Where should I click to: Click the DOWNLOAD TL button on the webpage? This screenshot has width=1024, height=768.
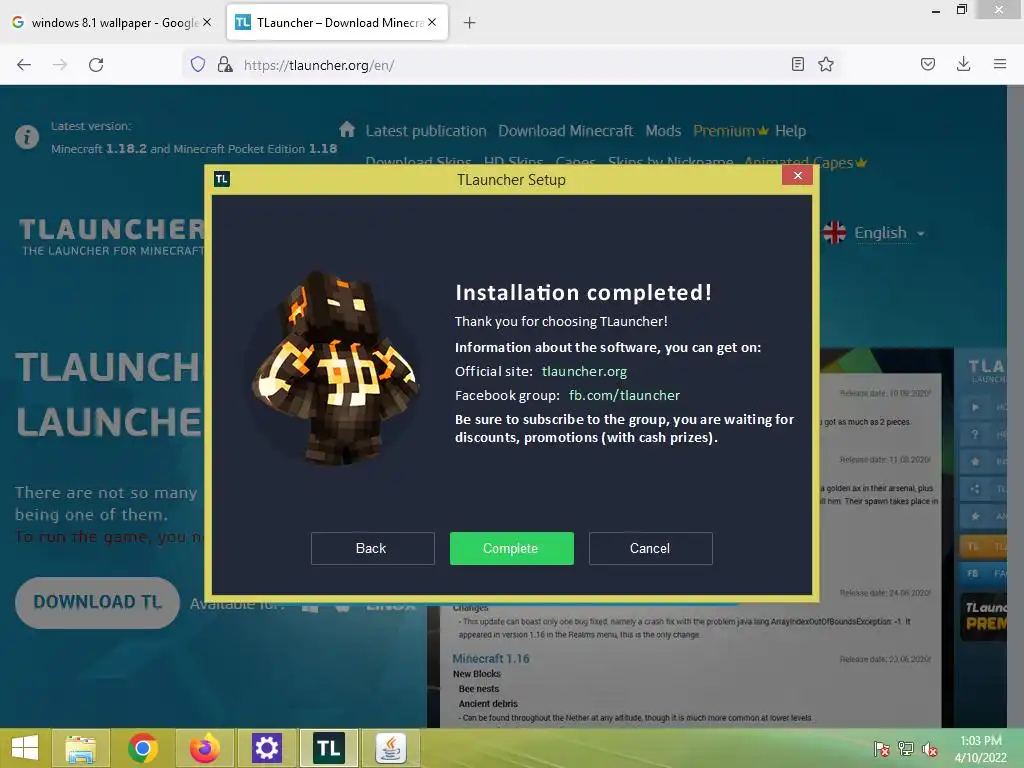[x=97, y=602]
